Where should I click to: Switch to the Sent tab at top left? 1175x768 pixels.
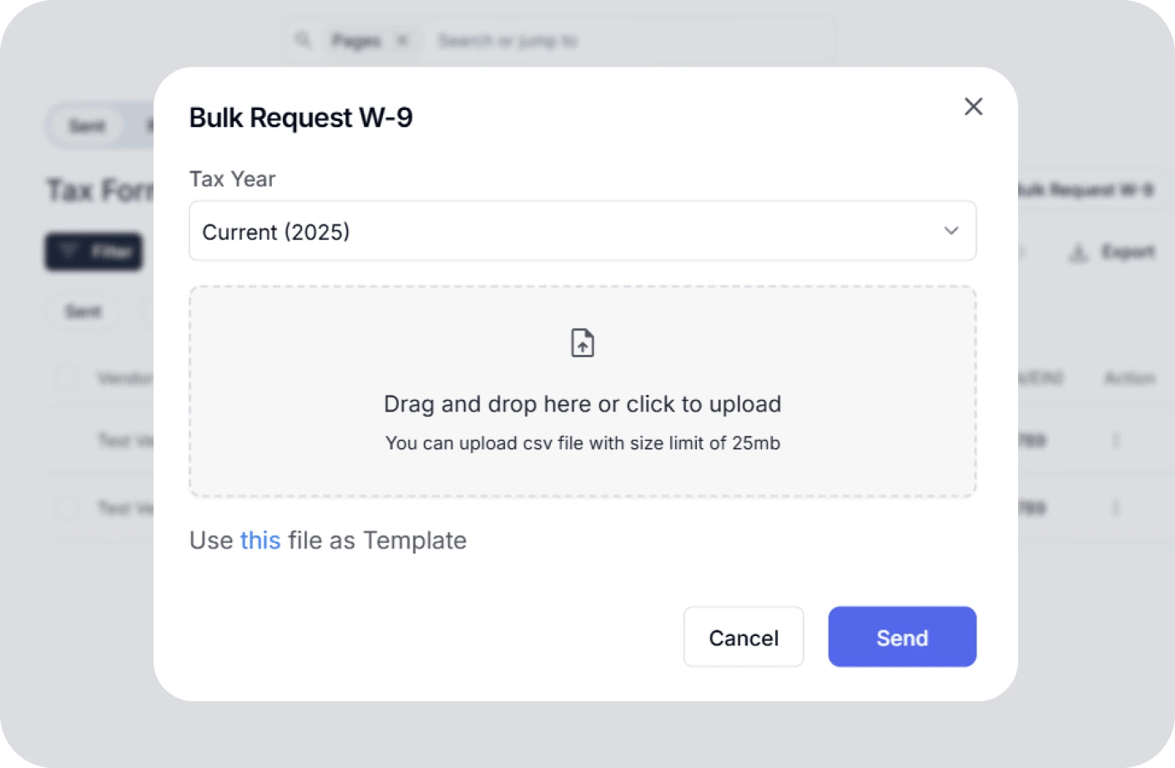click(86, 127)
